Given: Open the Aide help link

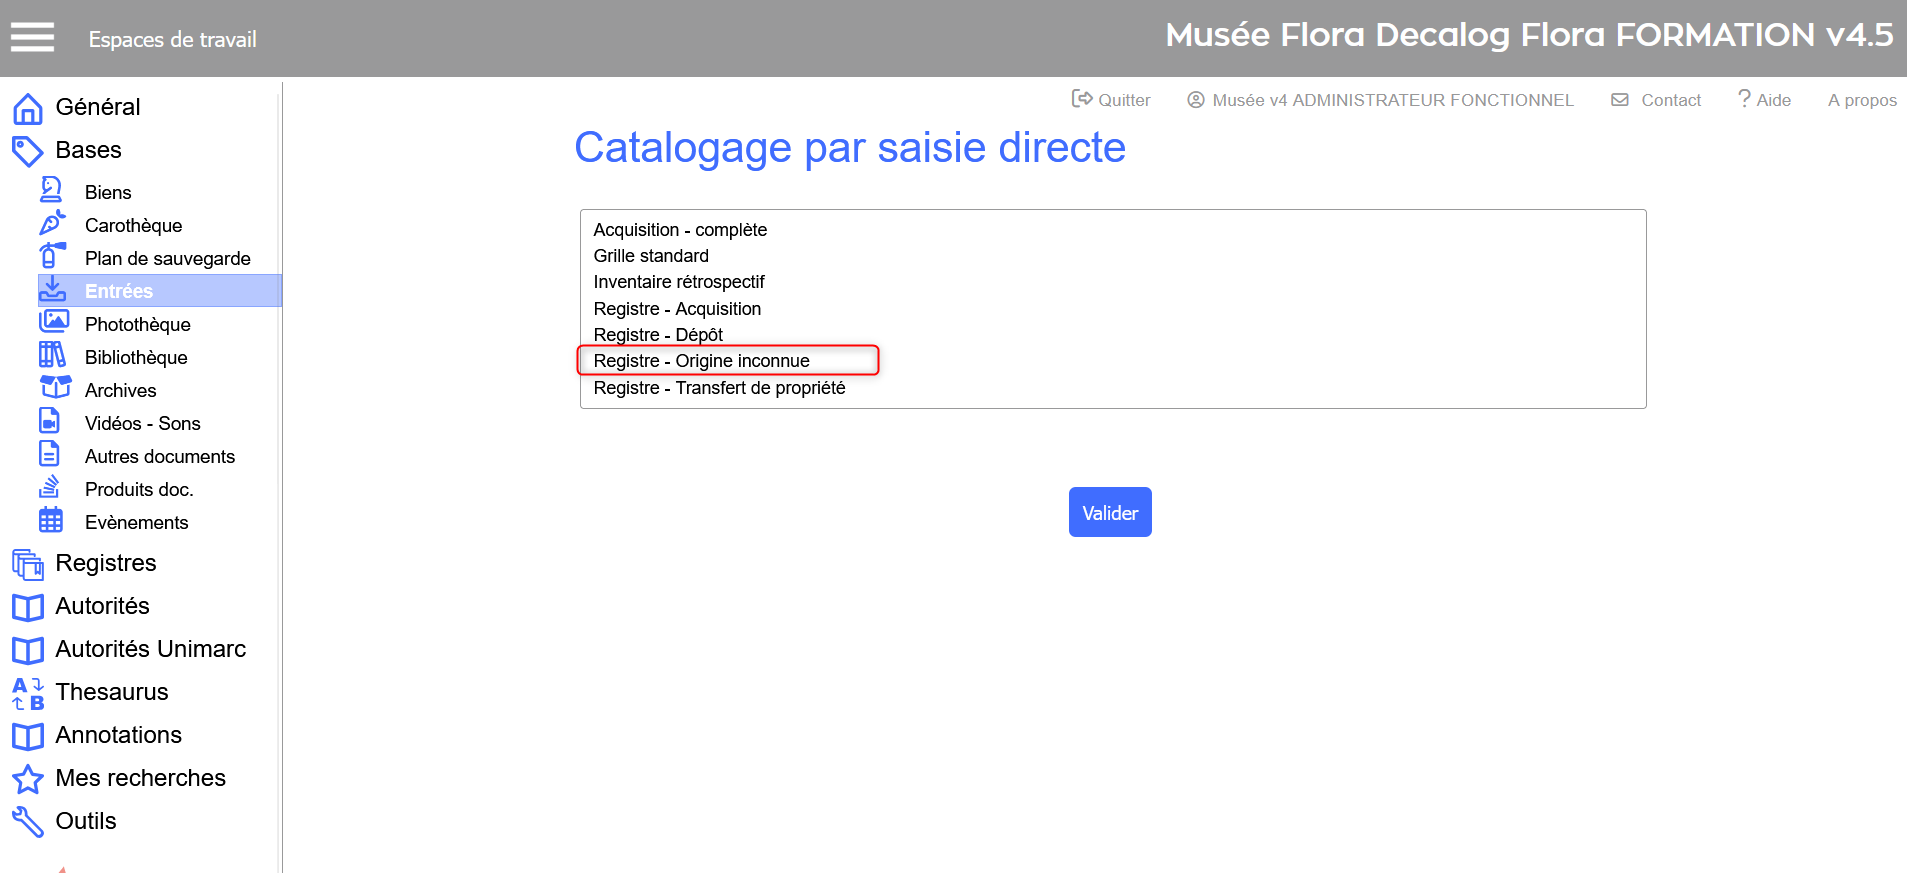Looking at the screenshot, I should pos(1765,100).
